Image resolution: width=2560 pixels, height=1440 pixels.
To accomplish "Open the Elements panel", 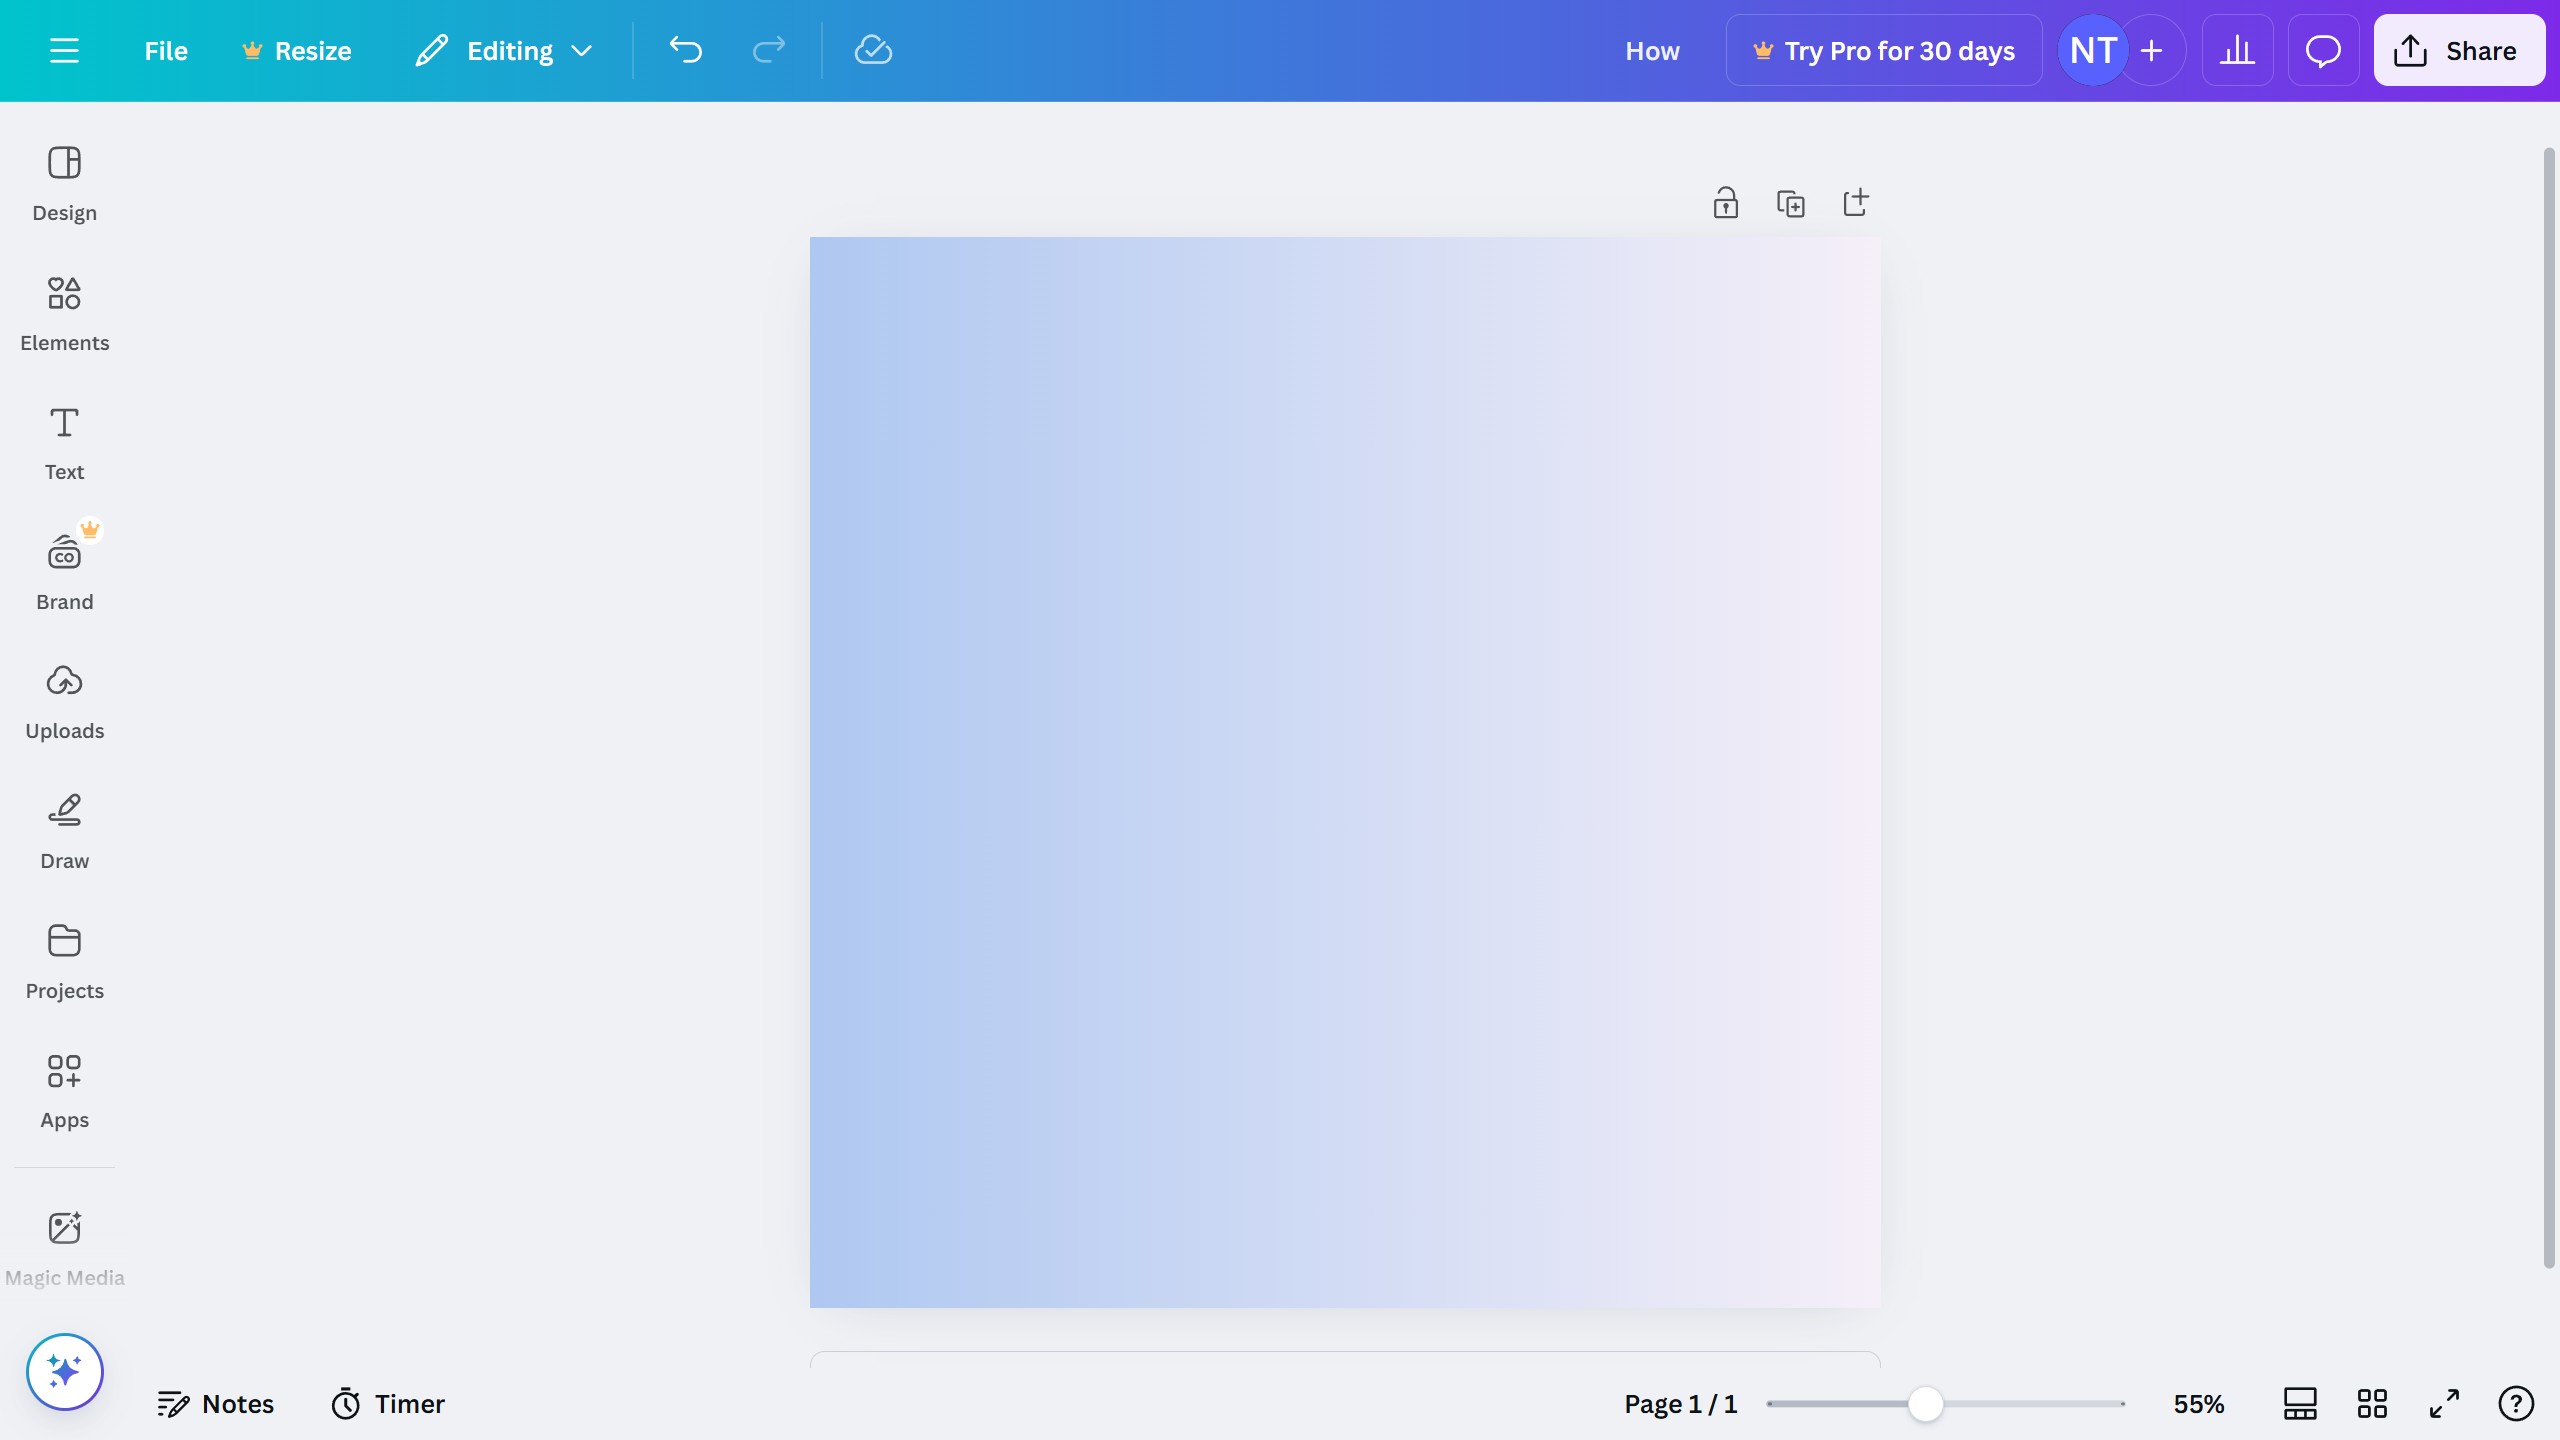I will [64, 312].
